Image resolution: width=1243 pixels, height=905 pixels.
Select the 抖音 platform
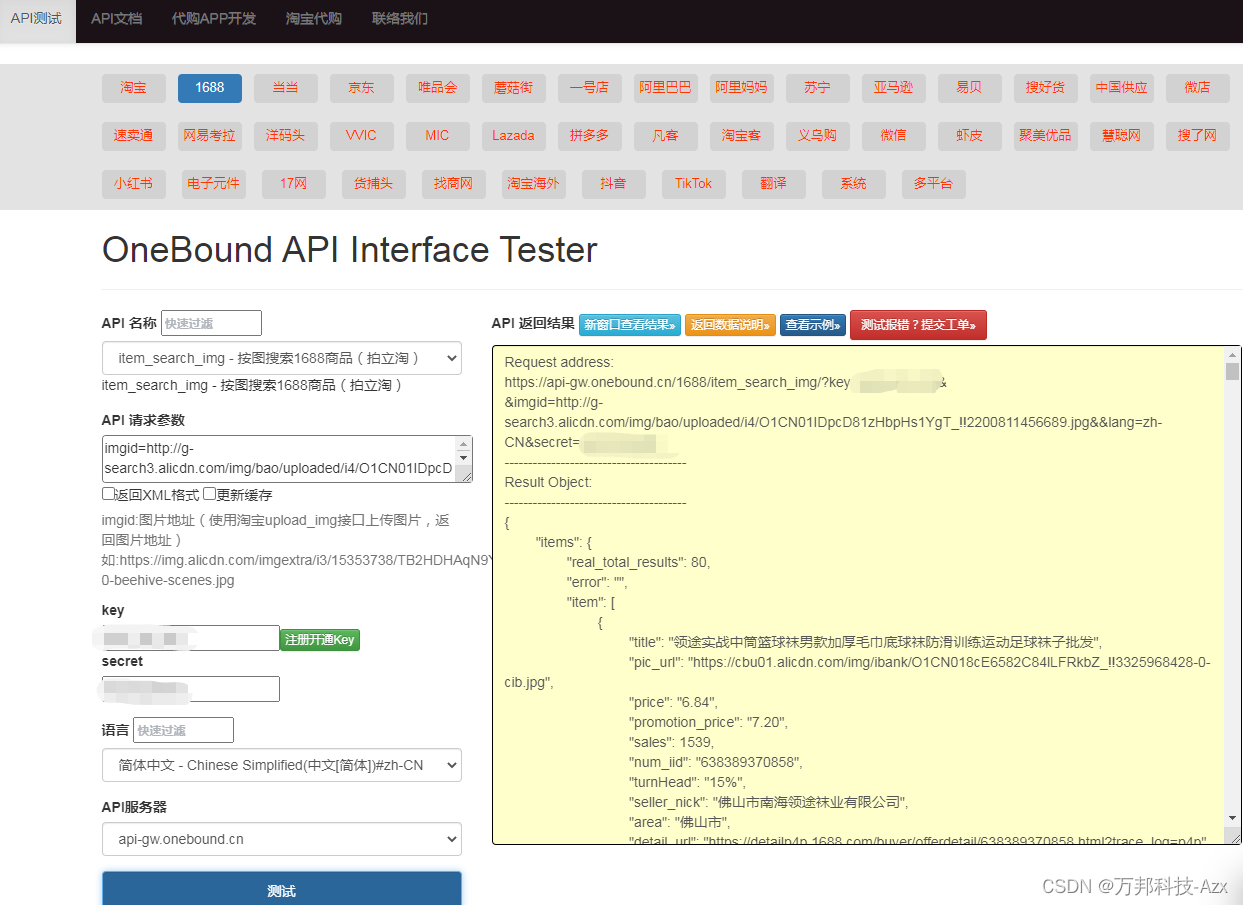point(614,184)
